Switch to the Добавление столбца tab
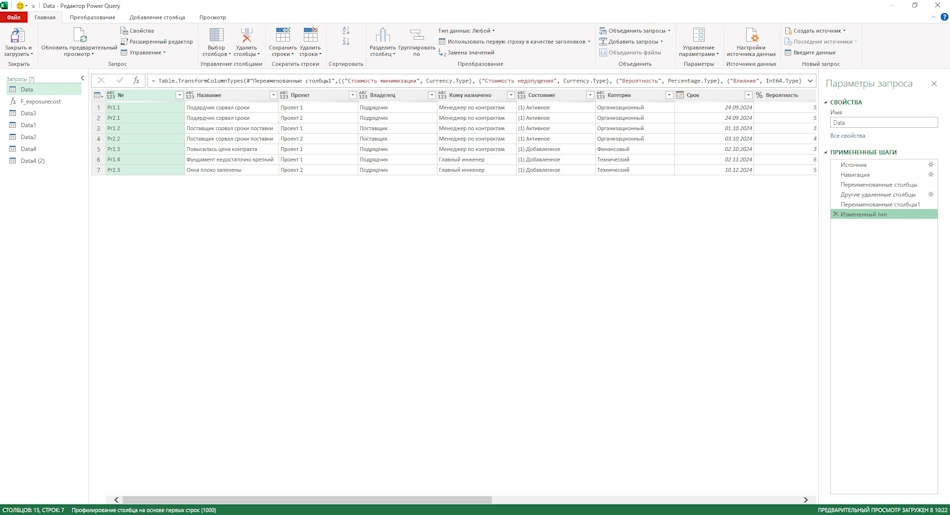 [x=157, y=17]
